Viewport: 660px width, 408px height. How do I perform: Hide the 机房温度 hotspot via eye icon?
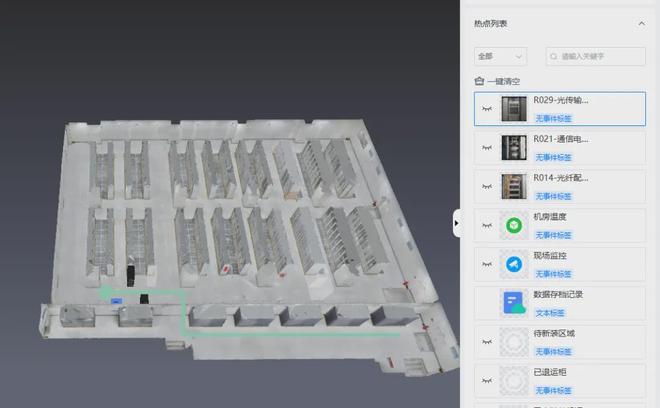pos(487,226)
